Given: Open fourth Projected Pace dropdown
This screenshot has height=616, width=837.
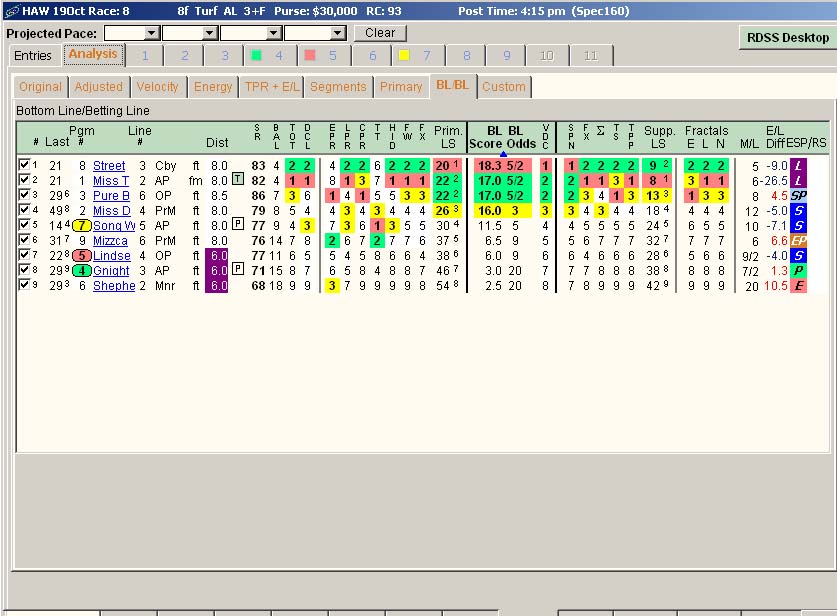Looking at the screenshot, I should point(337,33).
